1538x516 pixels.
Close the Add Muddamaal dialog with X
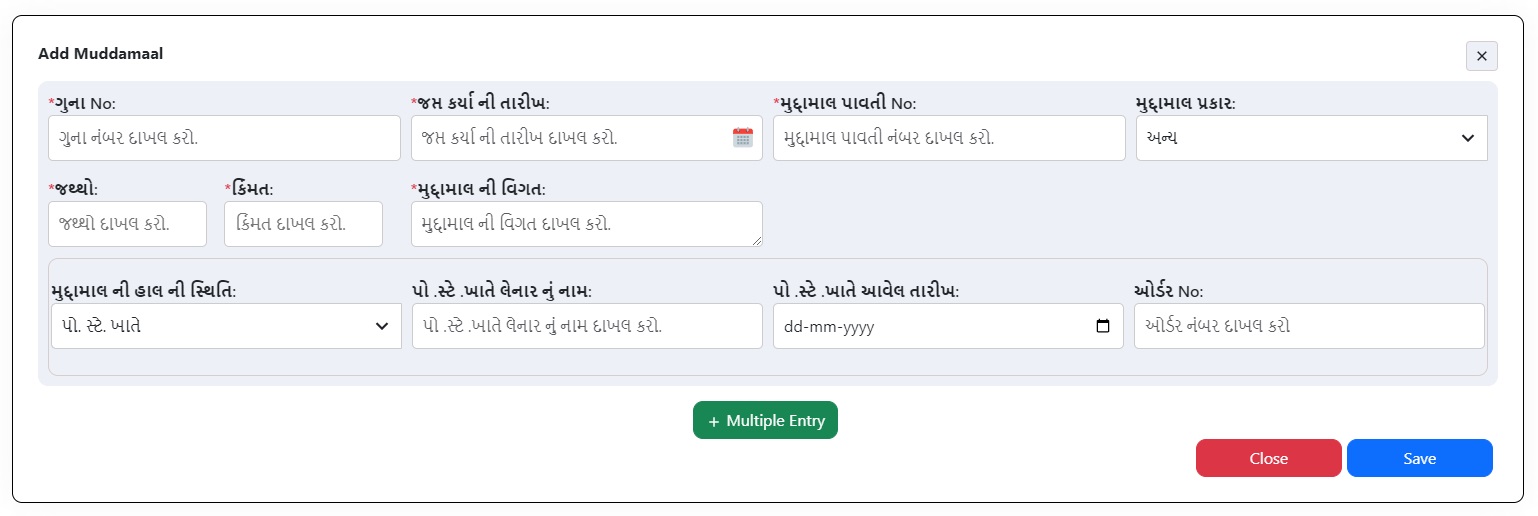coord(1481,56)
